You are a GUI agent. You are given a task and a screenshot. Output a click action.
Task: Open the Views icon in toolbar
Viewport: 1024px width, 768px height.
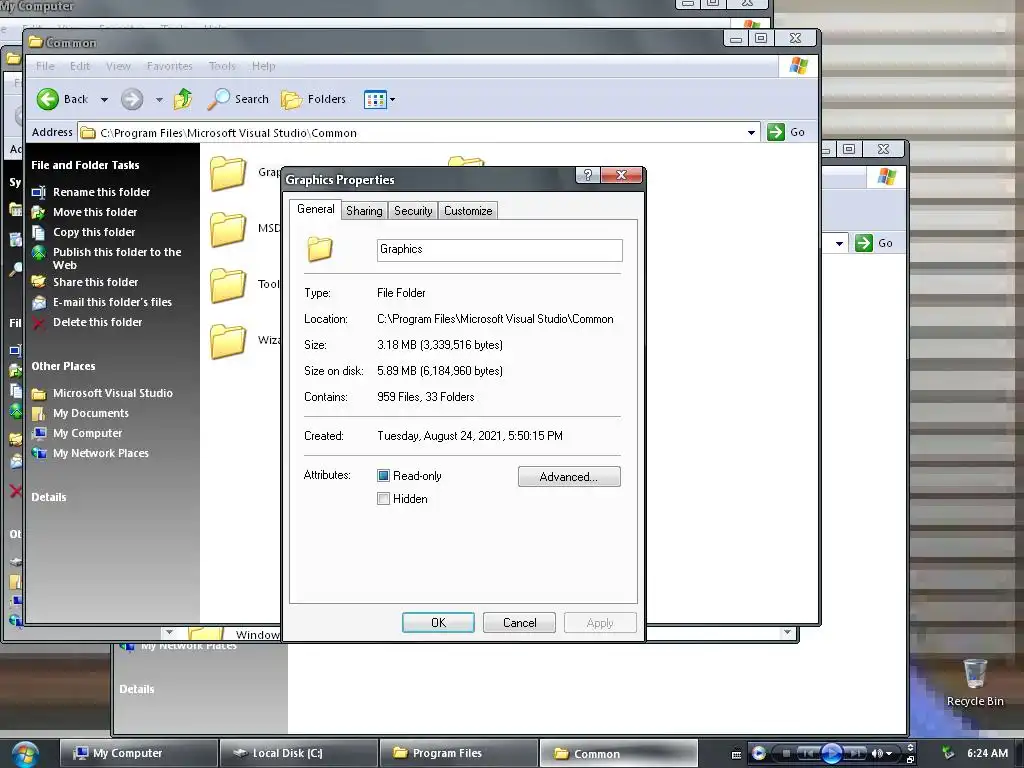(x=376, y=100)
